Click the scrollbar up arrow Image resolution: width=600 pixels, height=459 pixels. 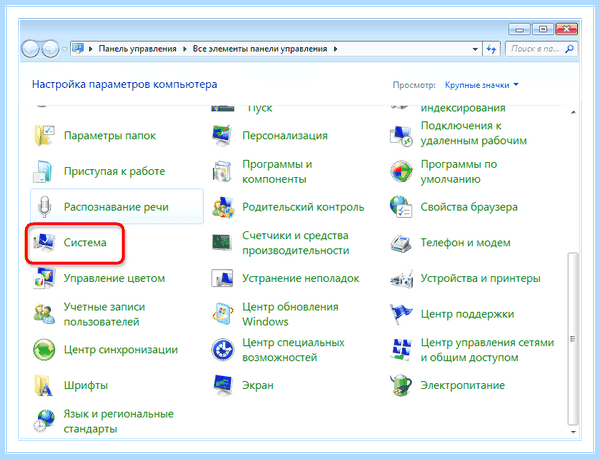(x=573, y=112)
